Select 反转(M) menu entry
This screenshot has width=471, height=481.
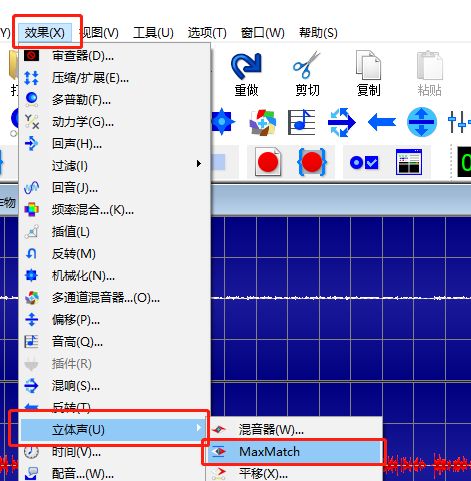point(115,254)
